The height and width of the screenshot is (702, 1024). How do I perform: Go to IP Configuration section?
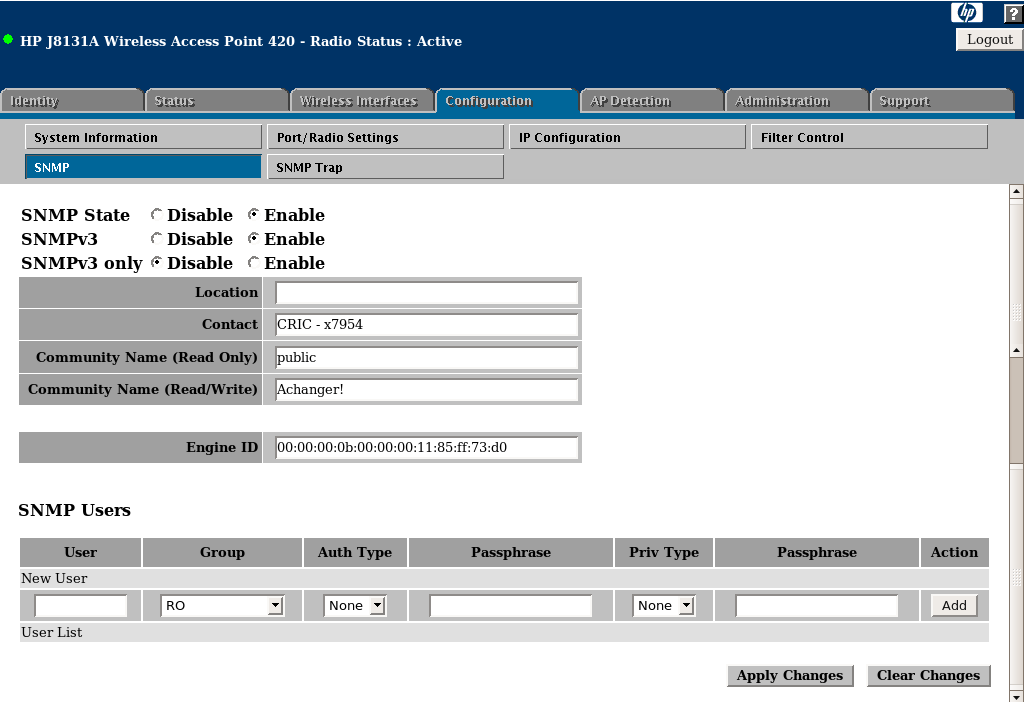627,138
